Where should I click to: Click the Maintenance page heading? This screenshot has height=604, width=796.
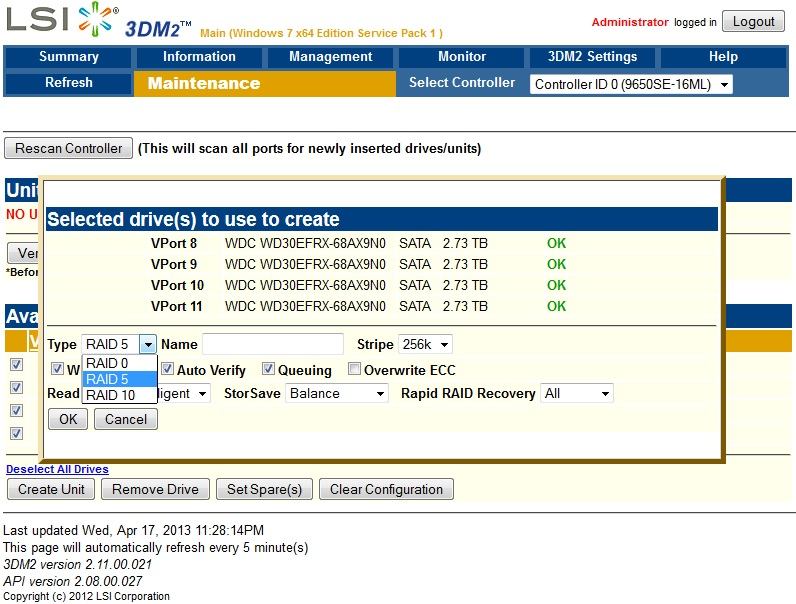(204, 83)
